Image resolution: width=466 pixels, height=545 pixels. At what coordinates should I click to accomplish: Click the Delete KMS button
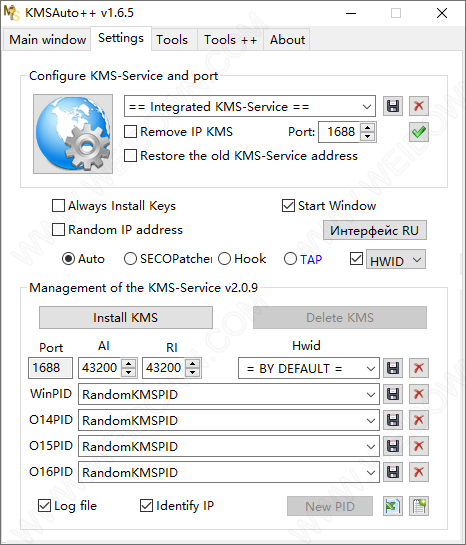(x=340, y=317)
